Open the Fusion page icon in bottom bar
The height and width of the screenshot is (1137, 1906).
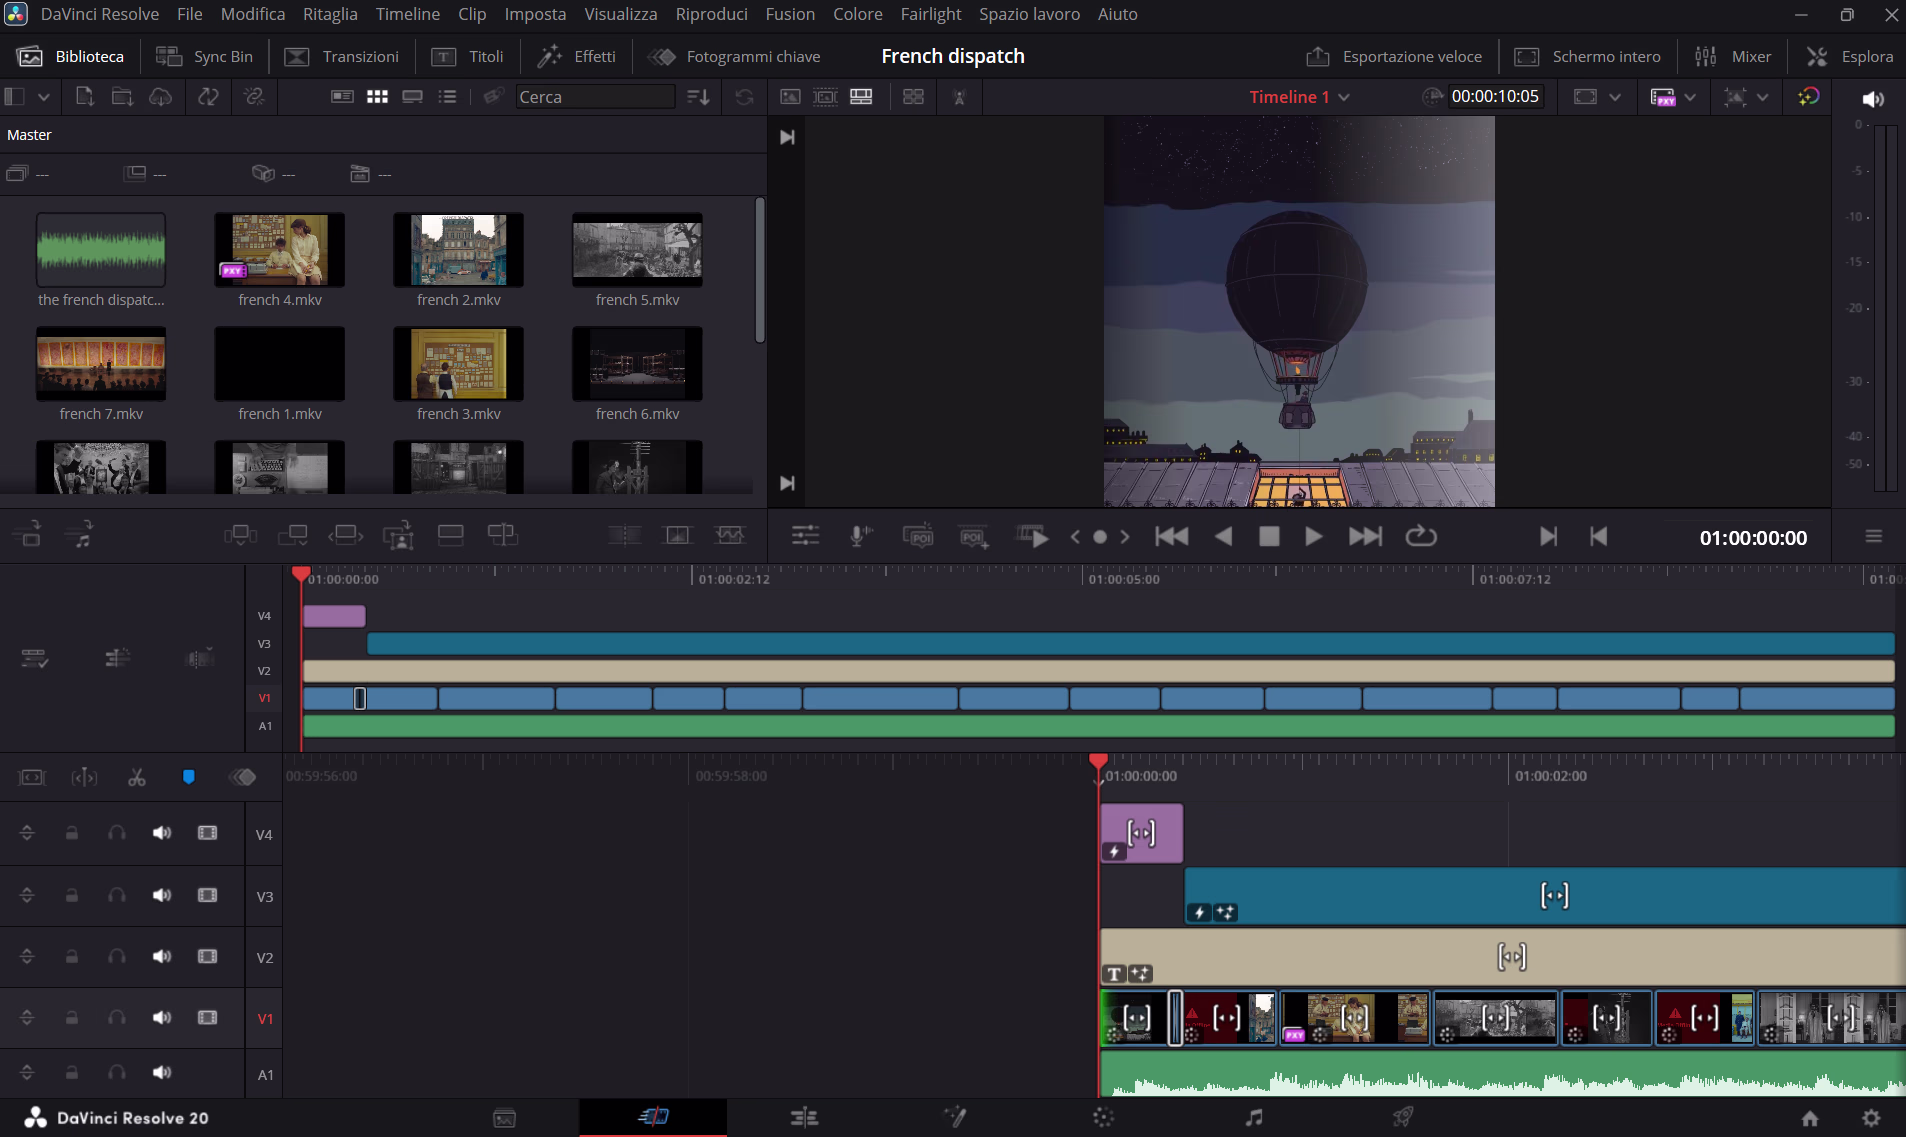pyautogui.click(x=954, y=1117)
